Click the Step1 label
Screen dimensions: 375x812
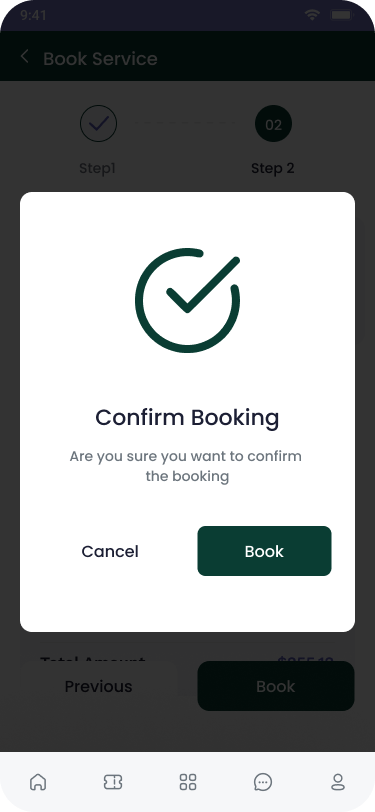point(97,168)
